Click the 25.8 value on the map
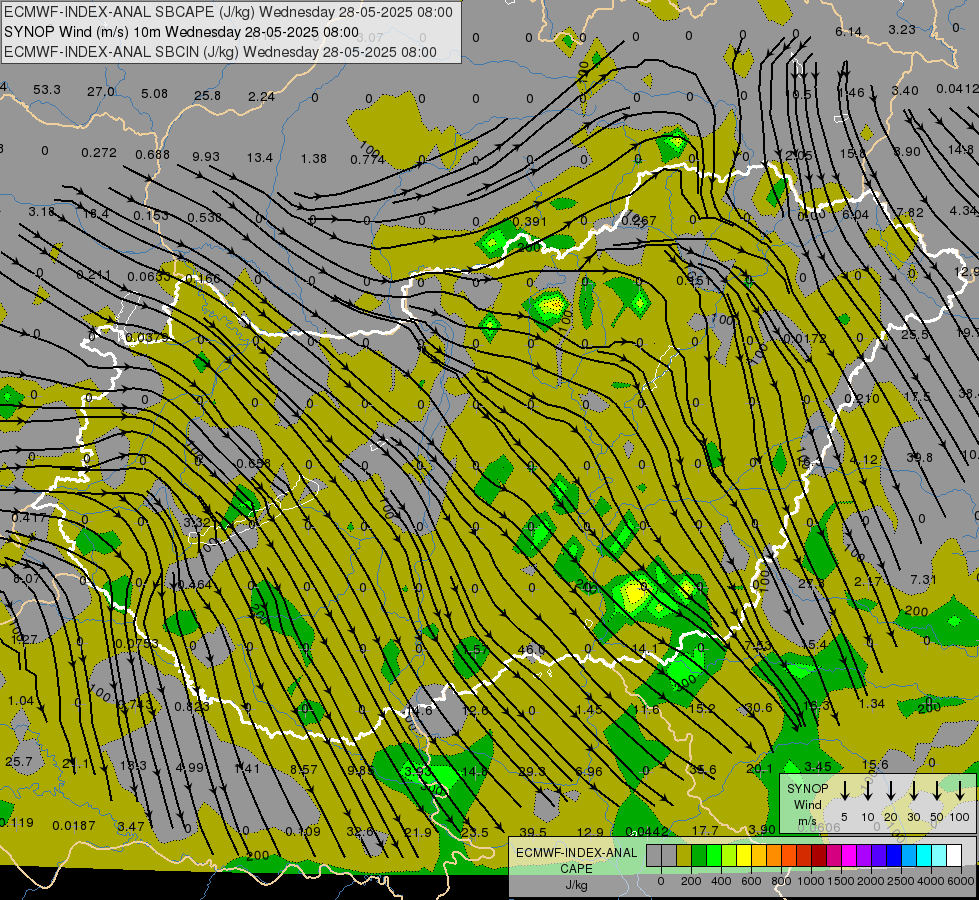The image size is (979, 900). (207, 96)
